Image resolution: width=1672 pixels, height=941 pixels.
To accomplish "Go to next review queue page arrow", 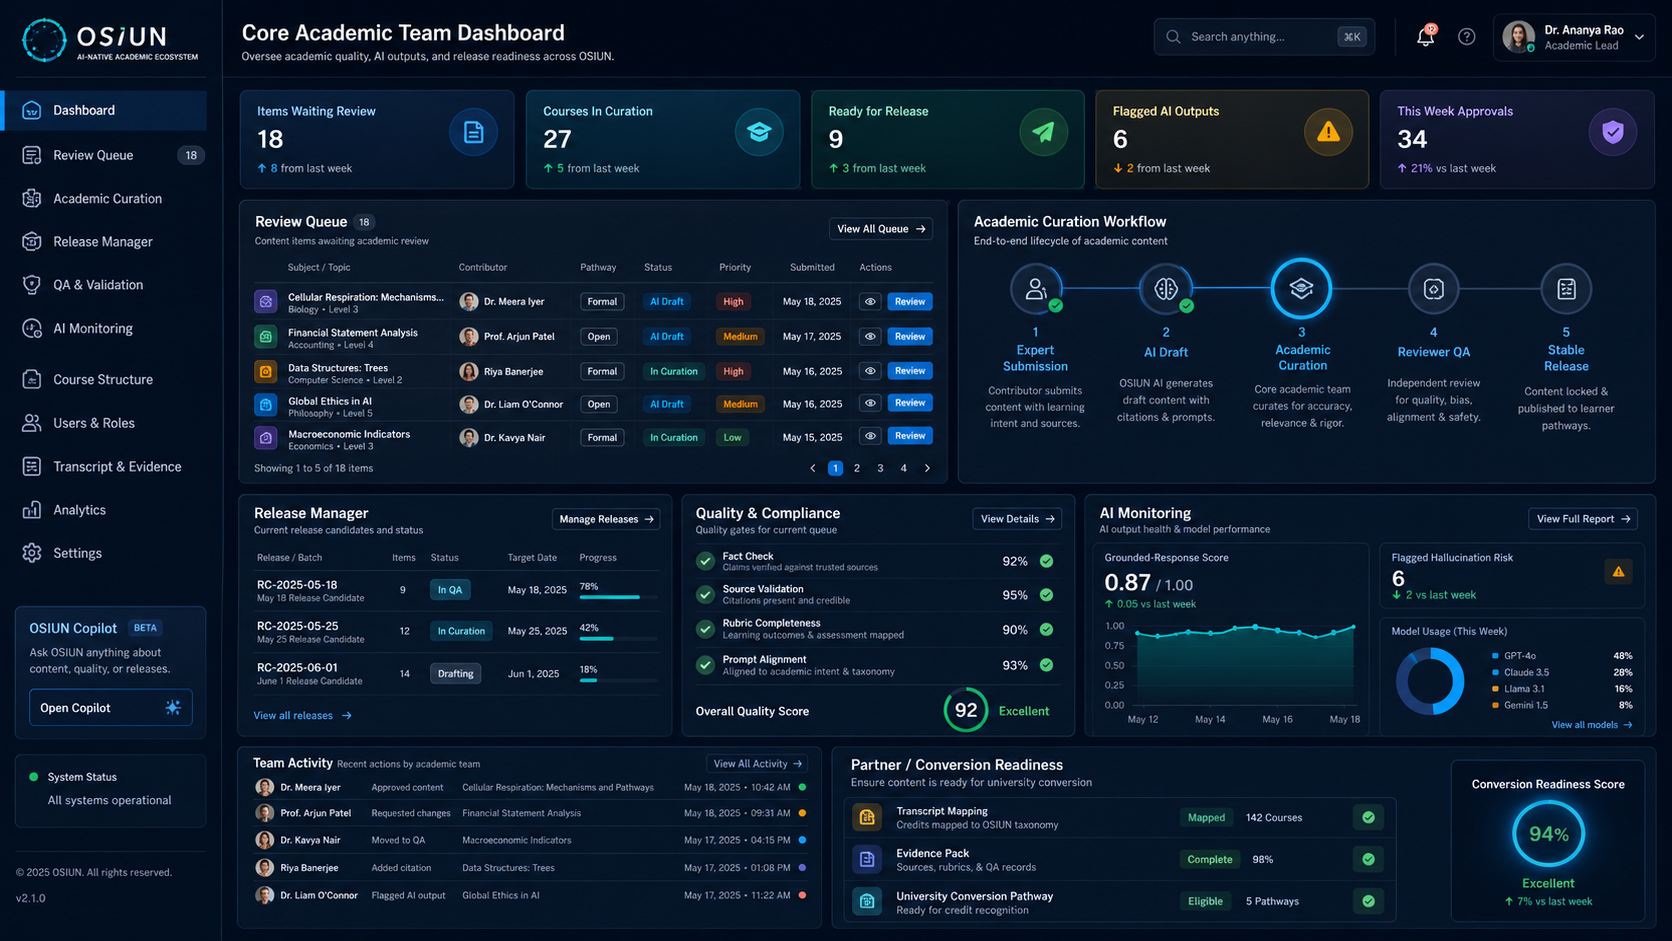I will pos(927,468).
